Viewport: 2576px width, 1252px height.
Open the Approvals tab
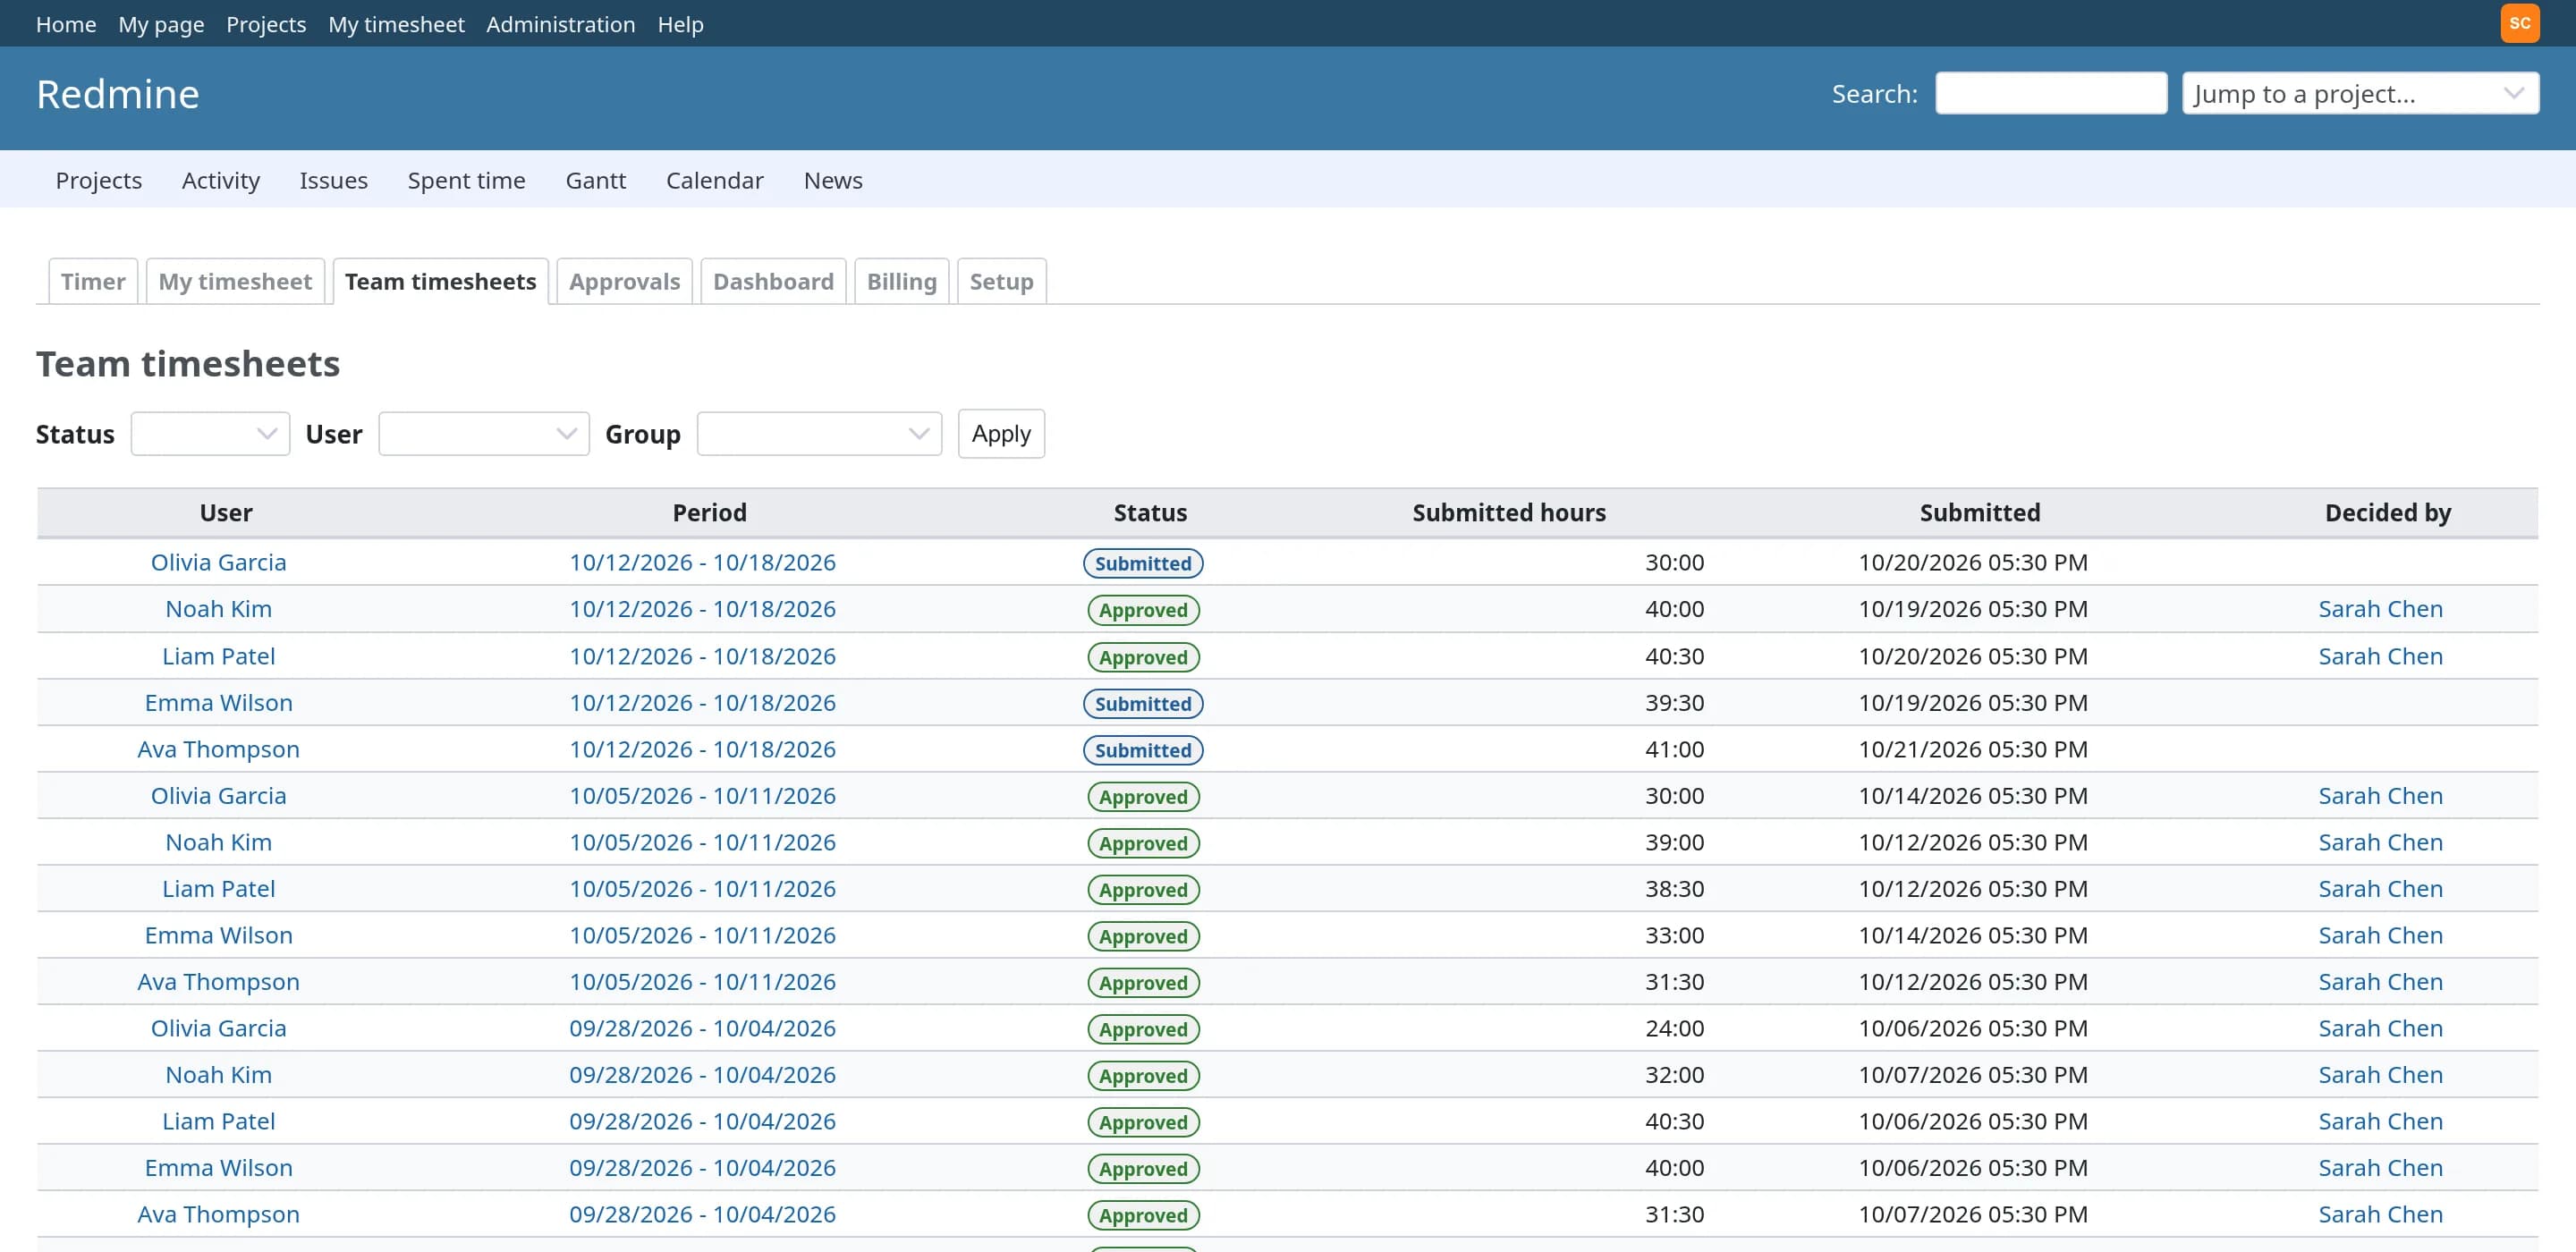pos(624,282)
